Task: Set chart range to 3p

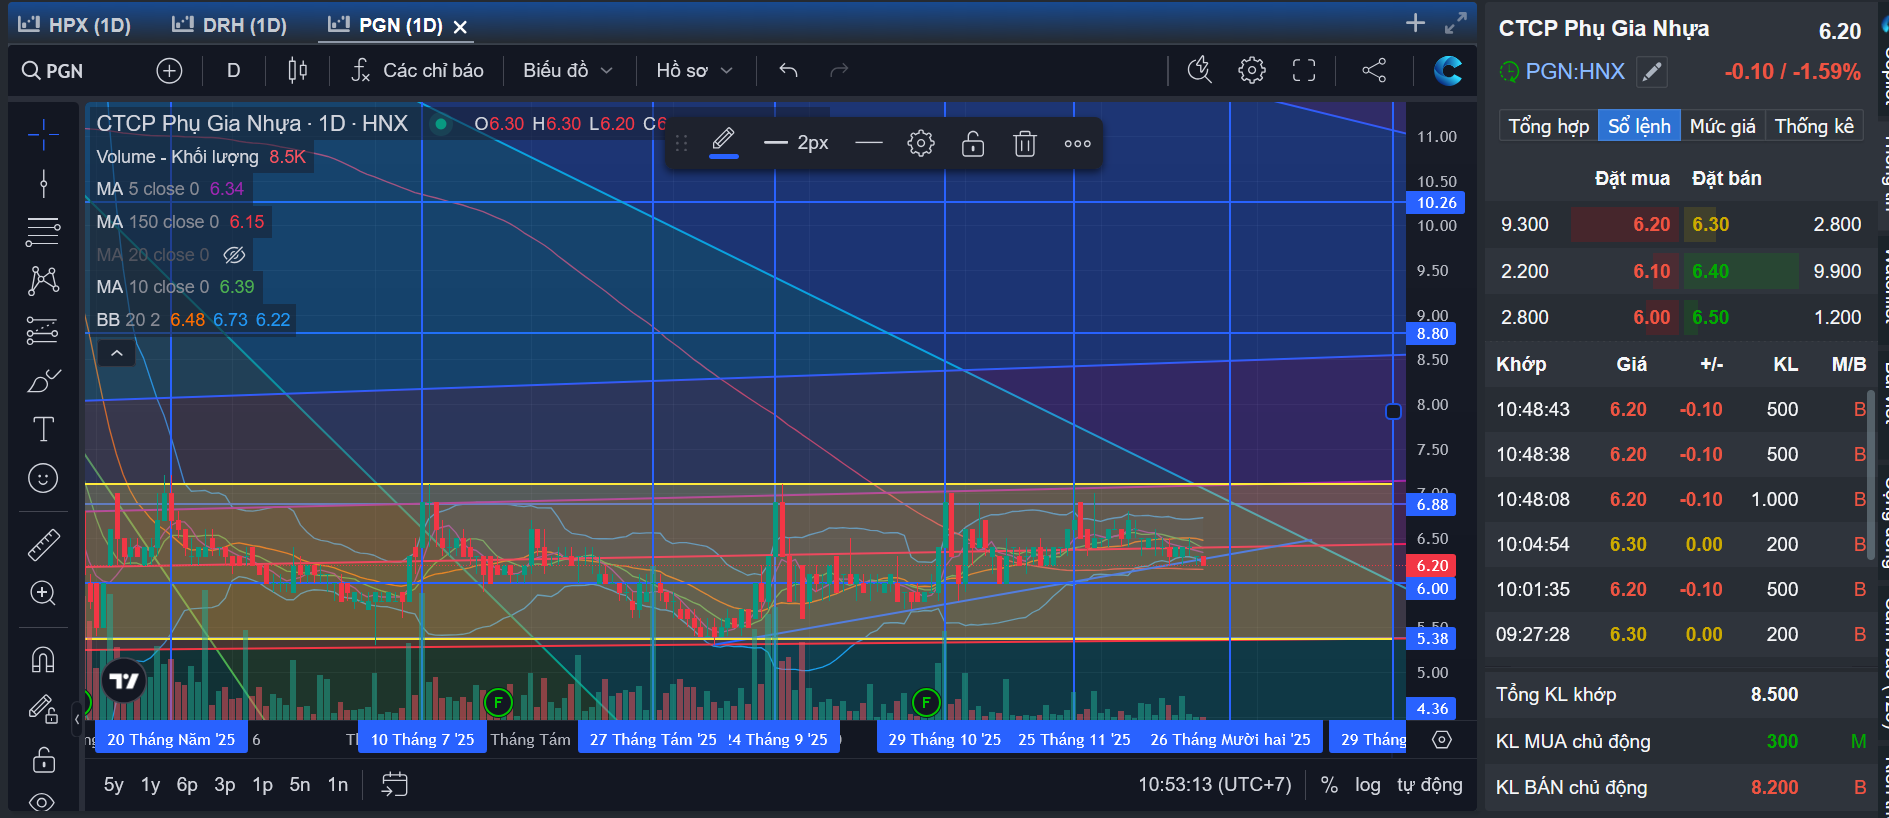Action: tap(225, 785)
